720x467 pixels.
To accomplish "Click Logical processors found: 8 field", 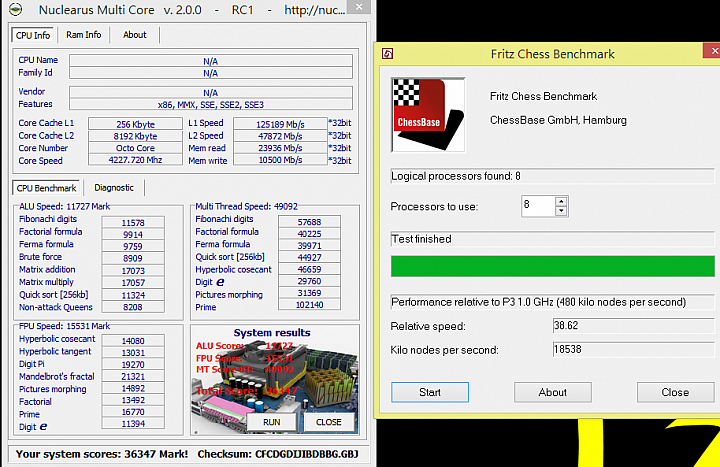I will tap(552, 176).
